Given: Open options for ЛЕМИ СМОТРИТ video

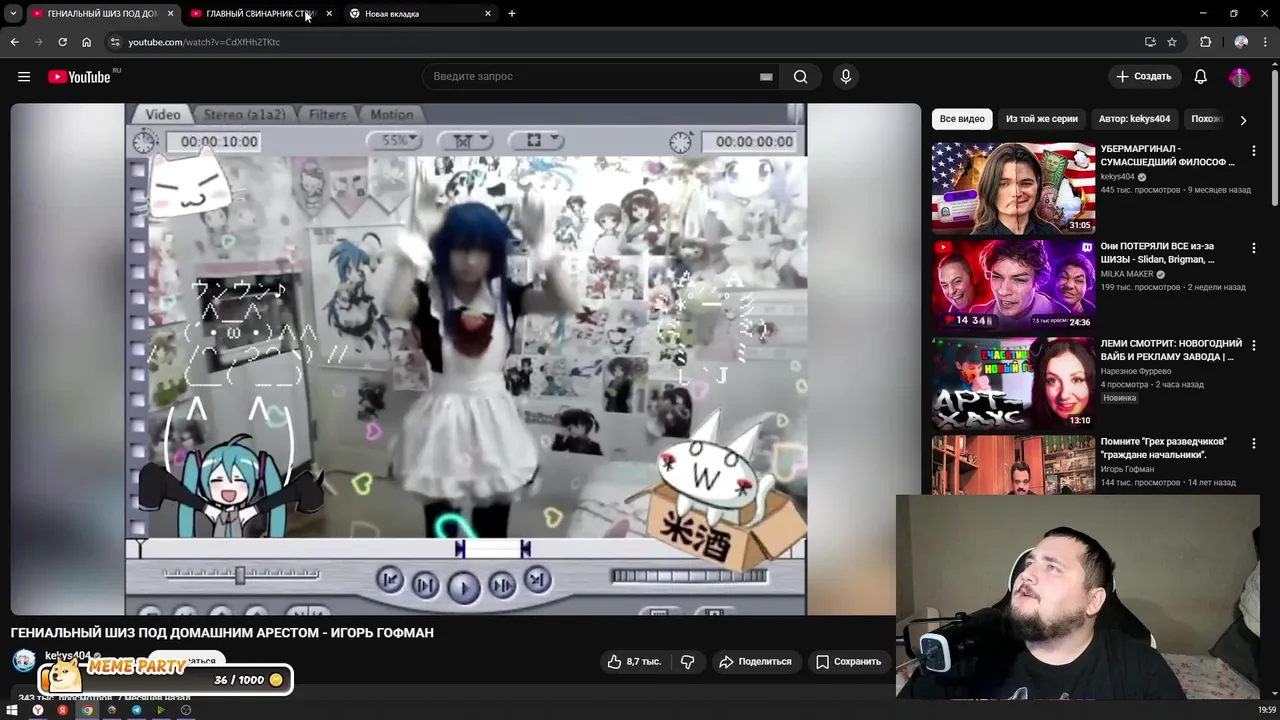Looking at the screenshot, I should (x=1253, y=346).
